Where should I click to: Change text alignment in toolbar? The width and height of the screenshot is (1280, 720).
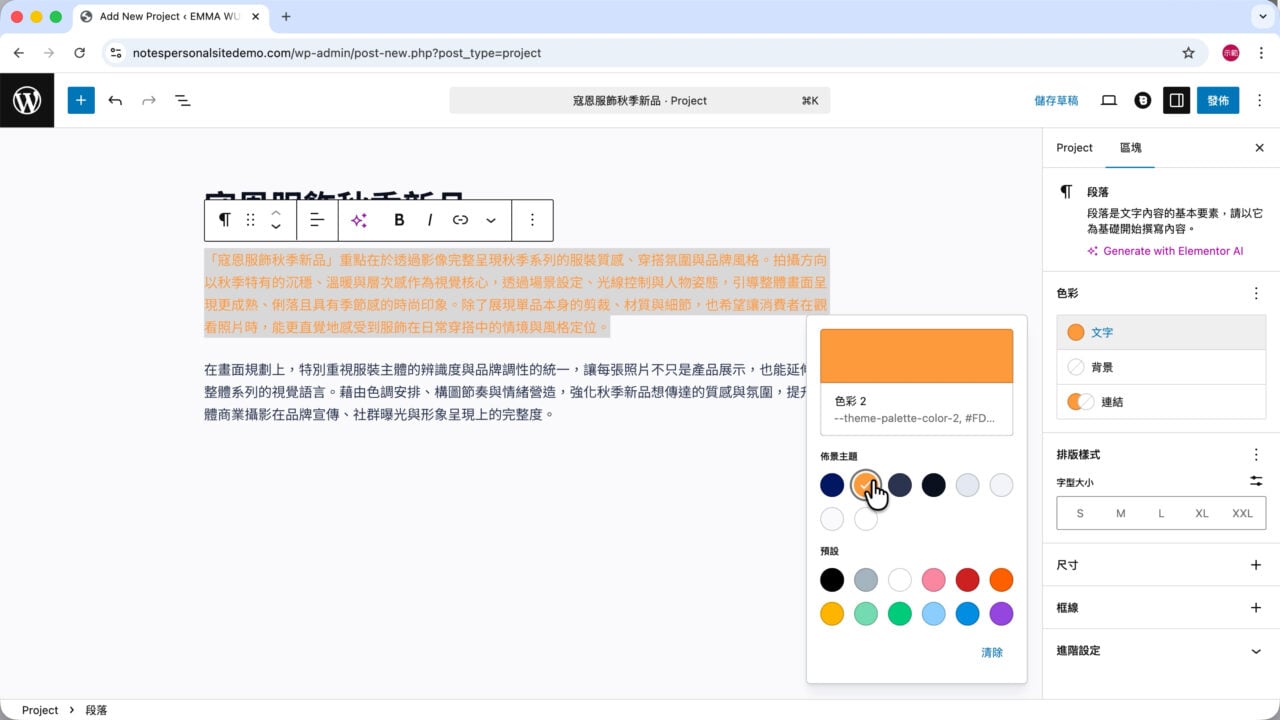click(x=317, y=220)
